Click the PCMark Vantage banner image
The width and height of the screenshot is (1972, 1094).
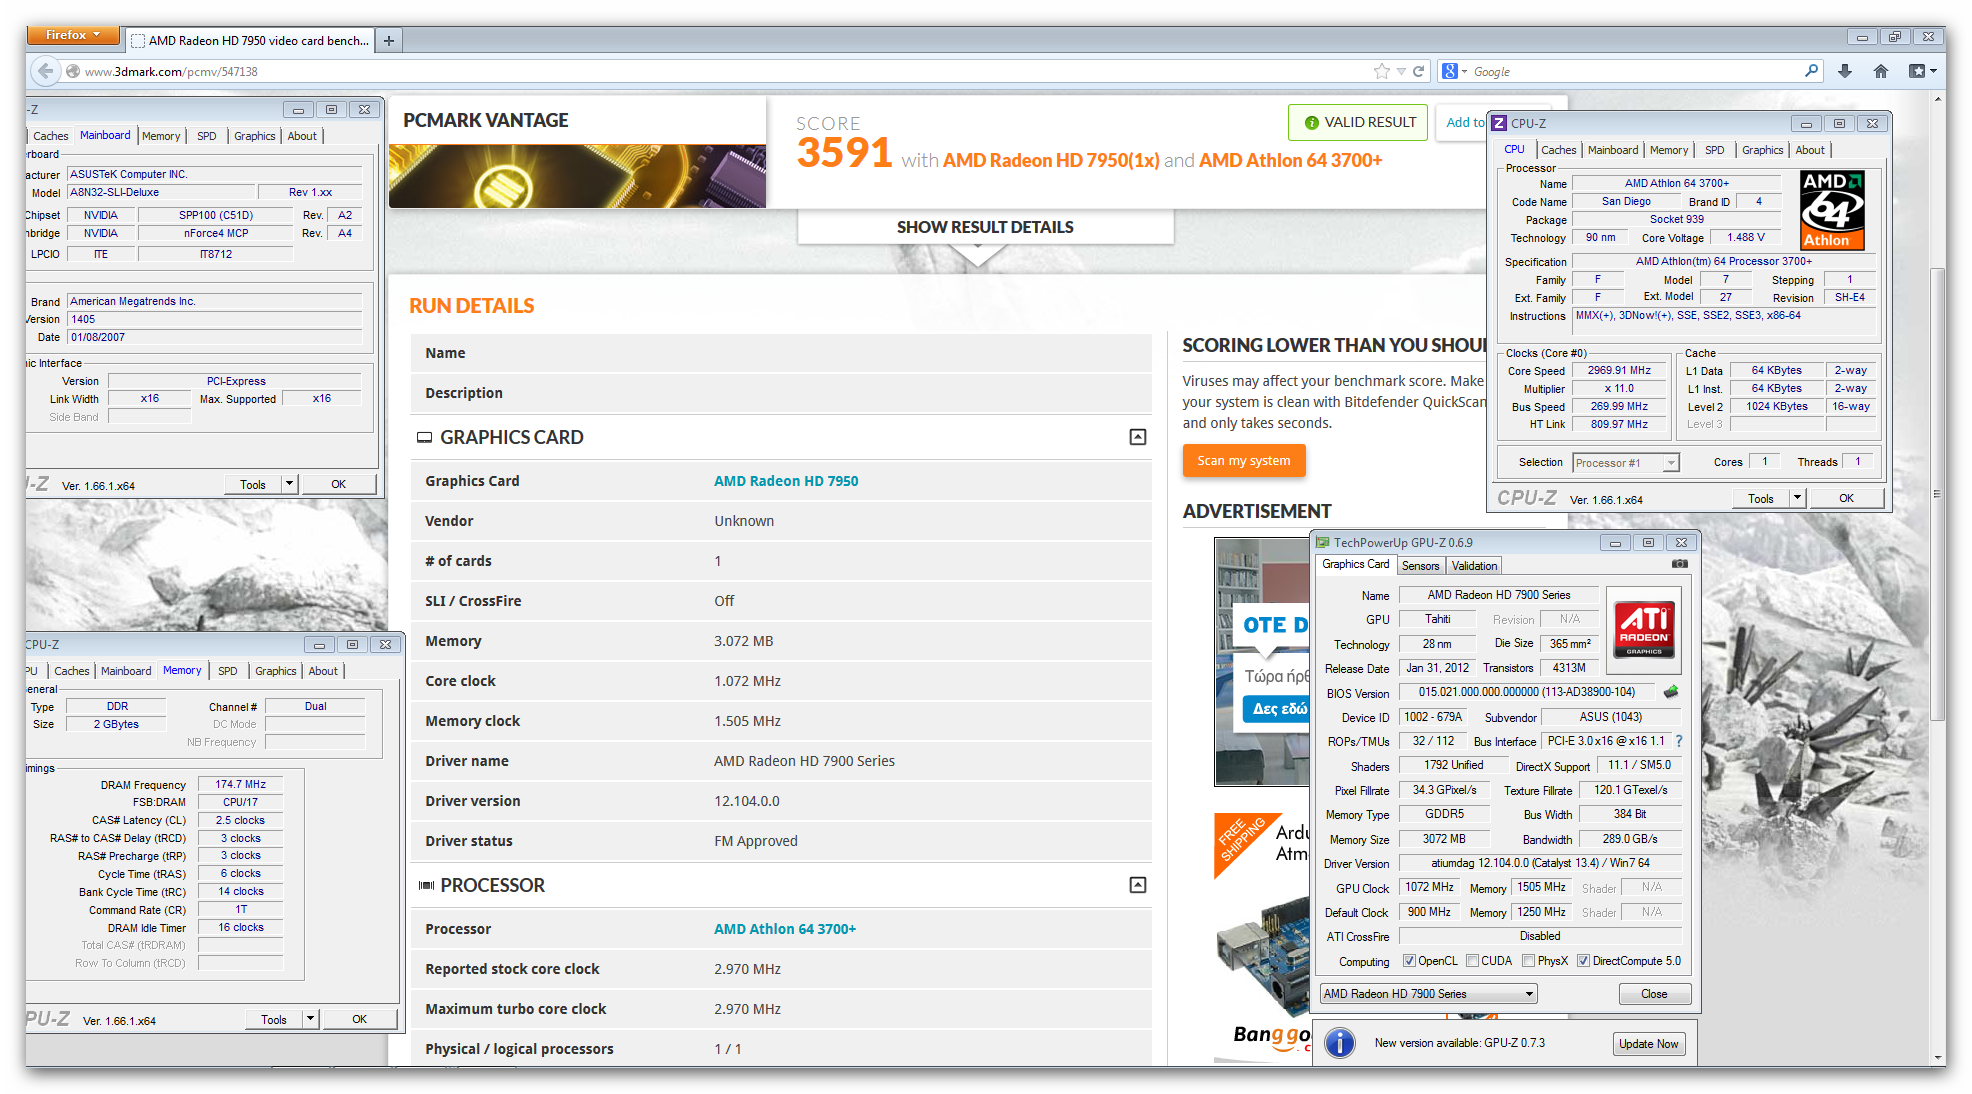(577, 176)
